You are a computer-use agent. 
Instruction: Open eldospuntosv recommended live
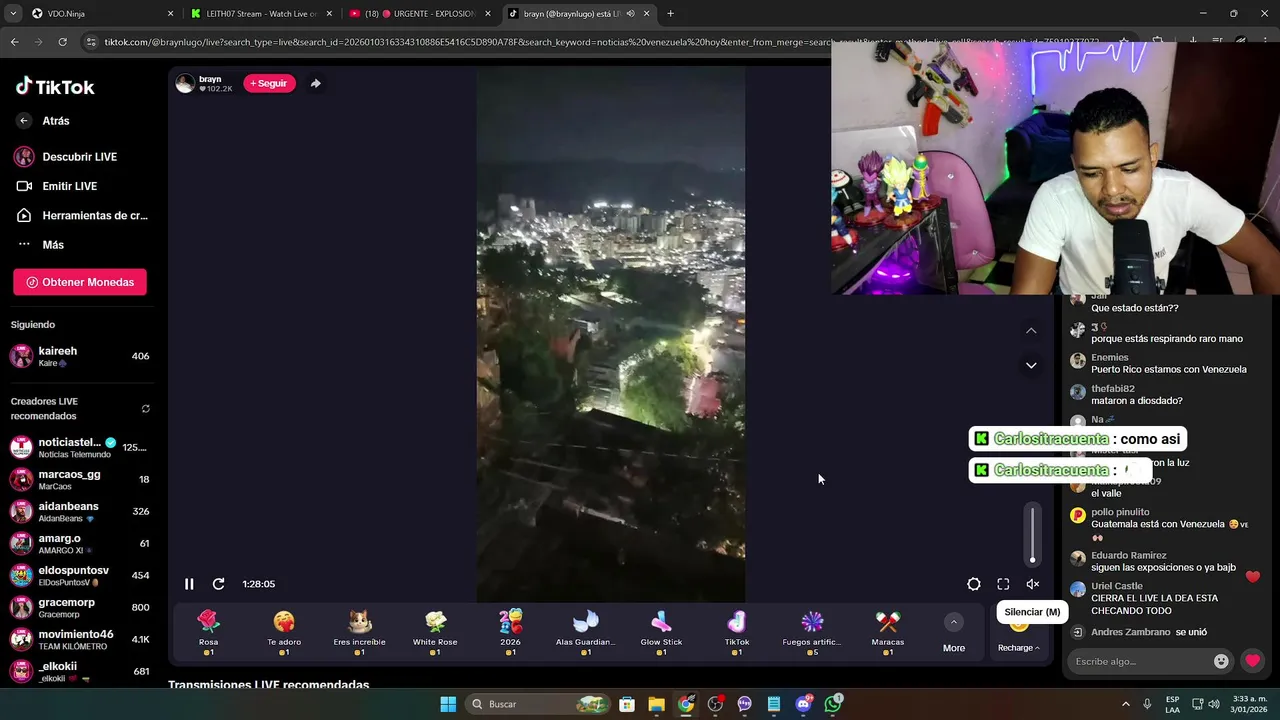click(x=80, y=575)
